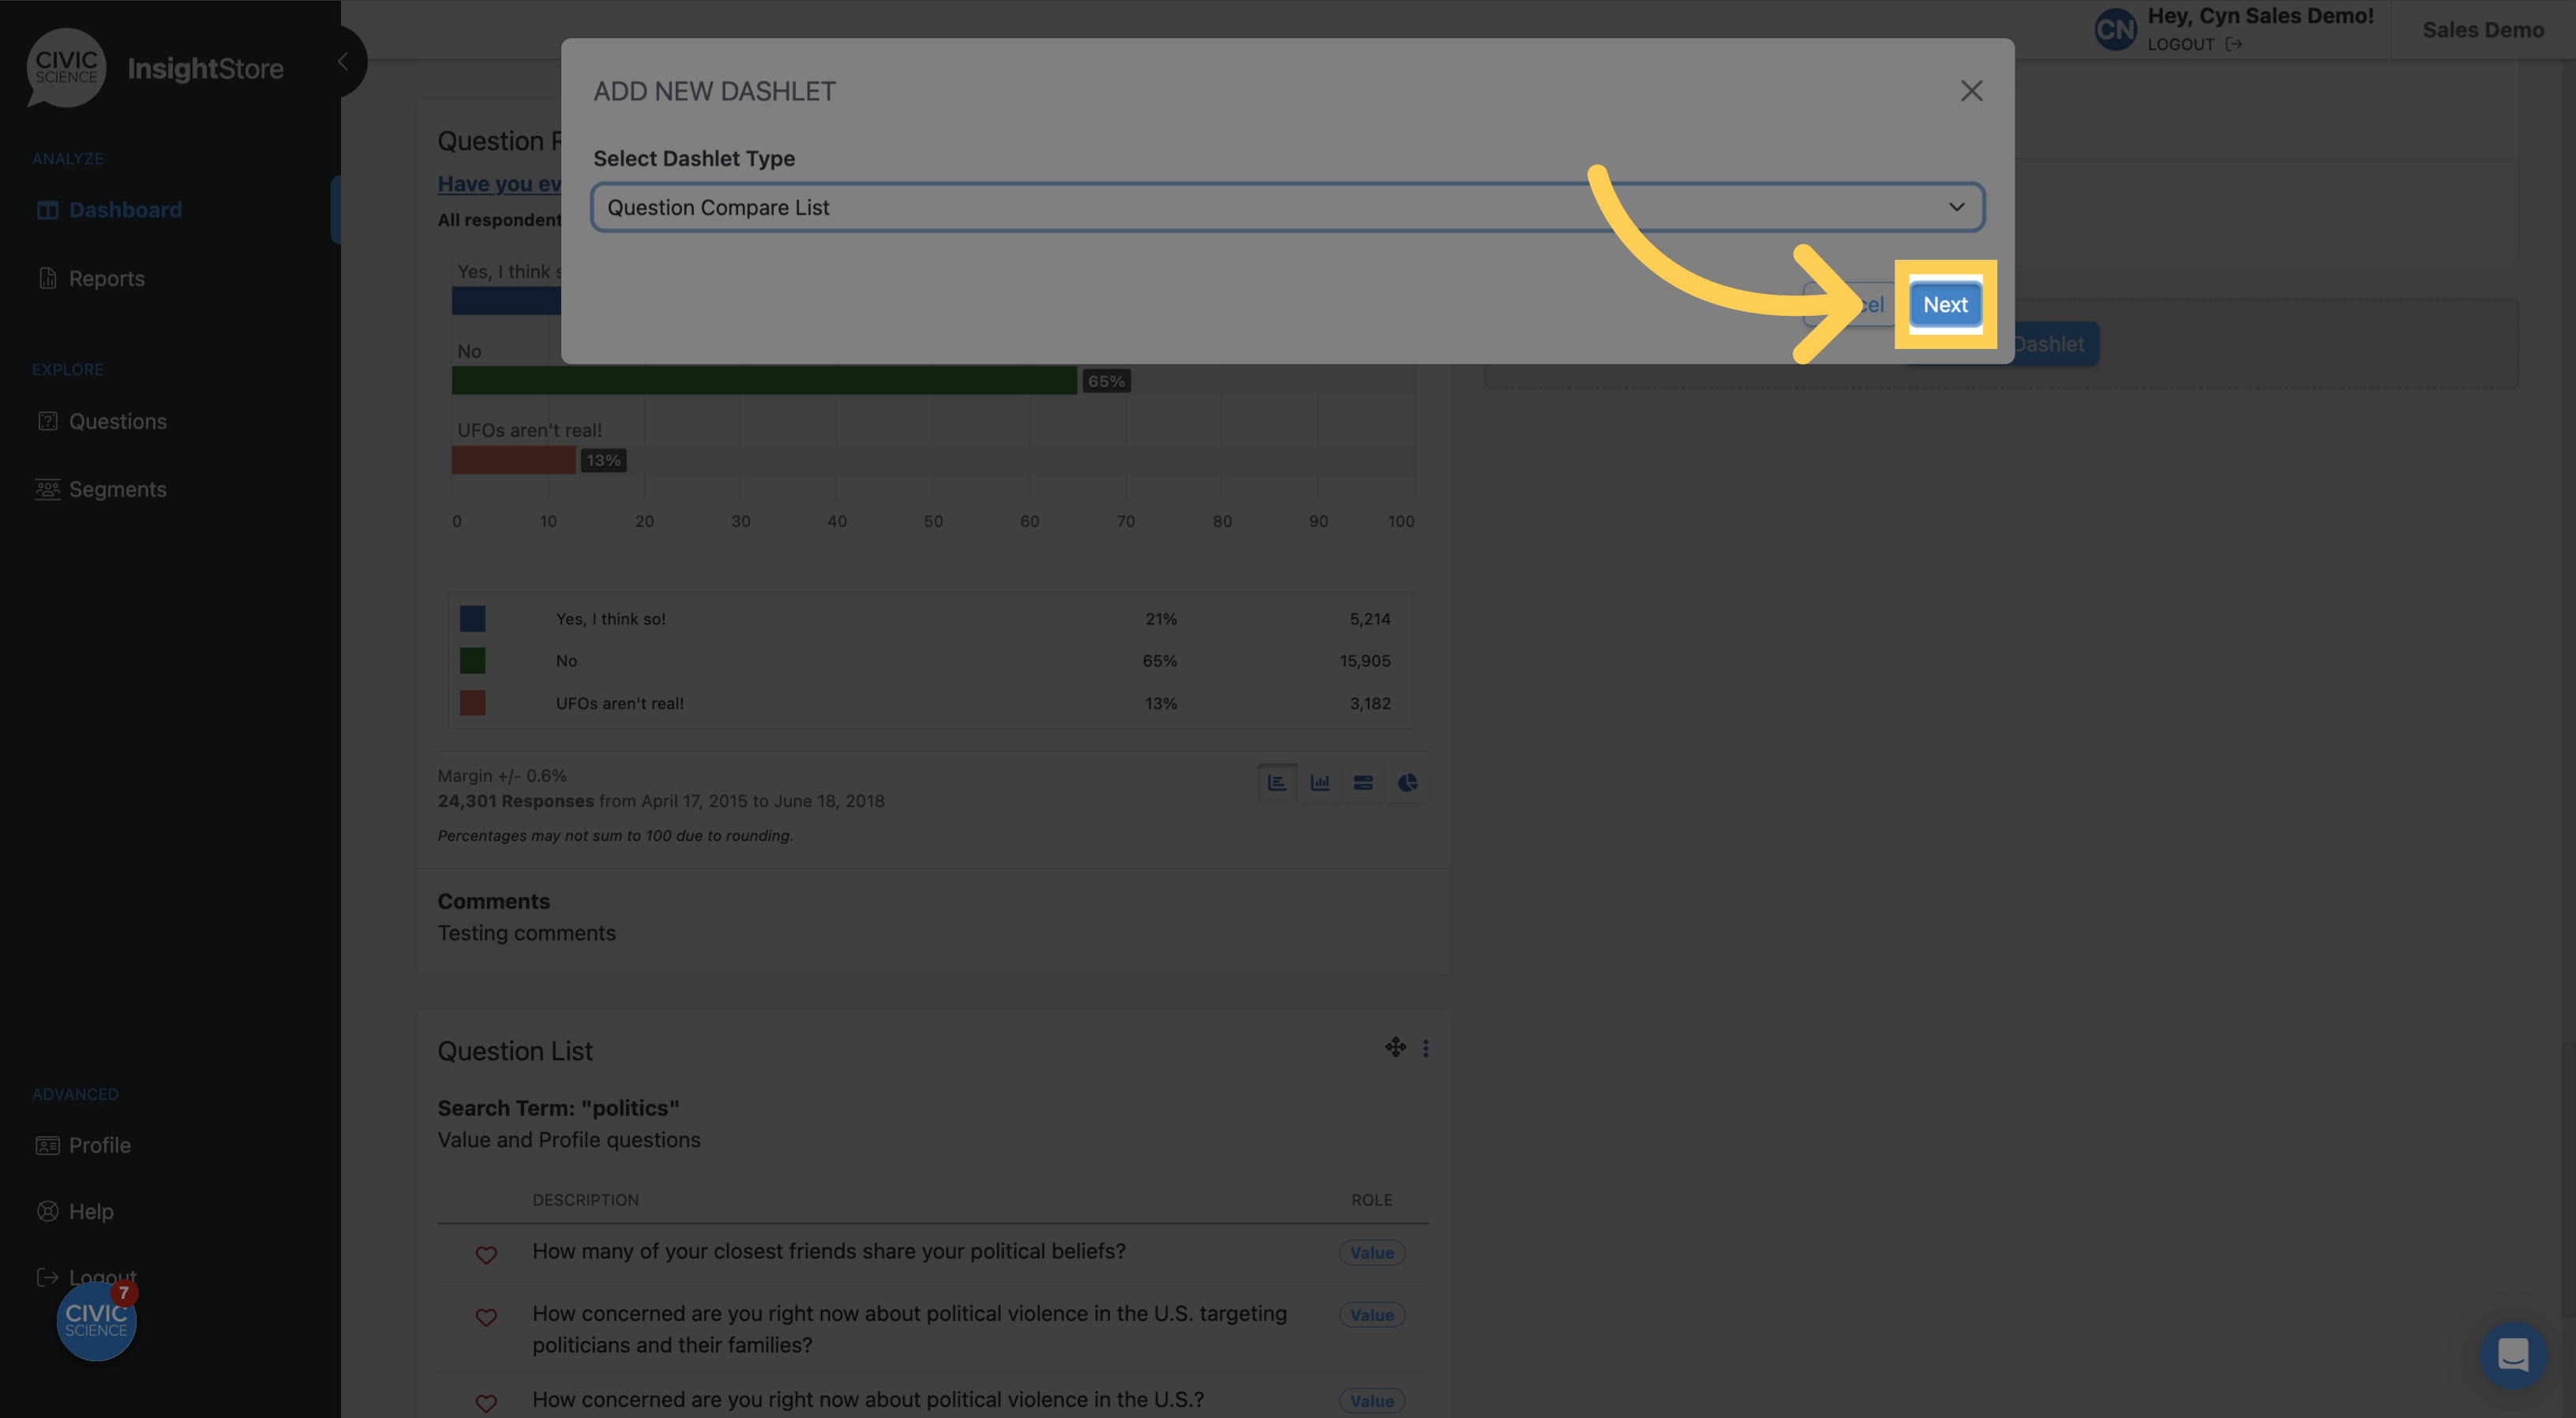Viewport: 2576px width, 1418px height.
Task: Click the Value tag on politicians and families question
Action: point(1371,1314)
